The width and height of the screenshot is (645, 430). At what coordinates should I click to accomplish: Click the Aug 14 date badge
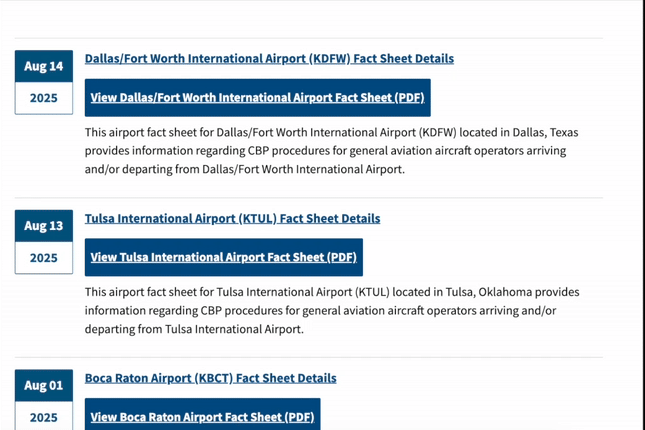coord(44,66)
